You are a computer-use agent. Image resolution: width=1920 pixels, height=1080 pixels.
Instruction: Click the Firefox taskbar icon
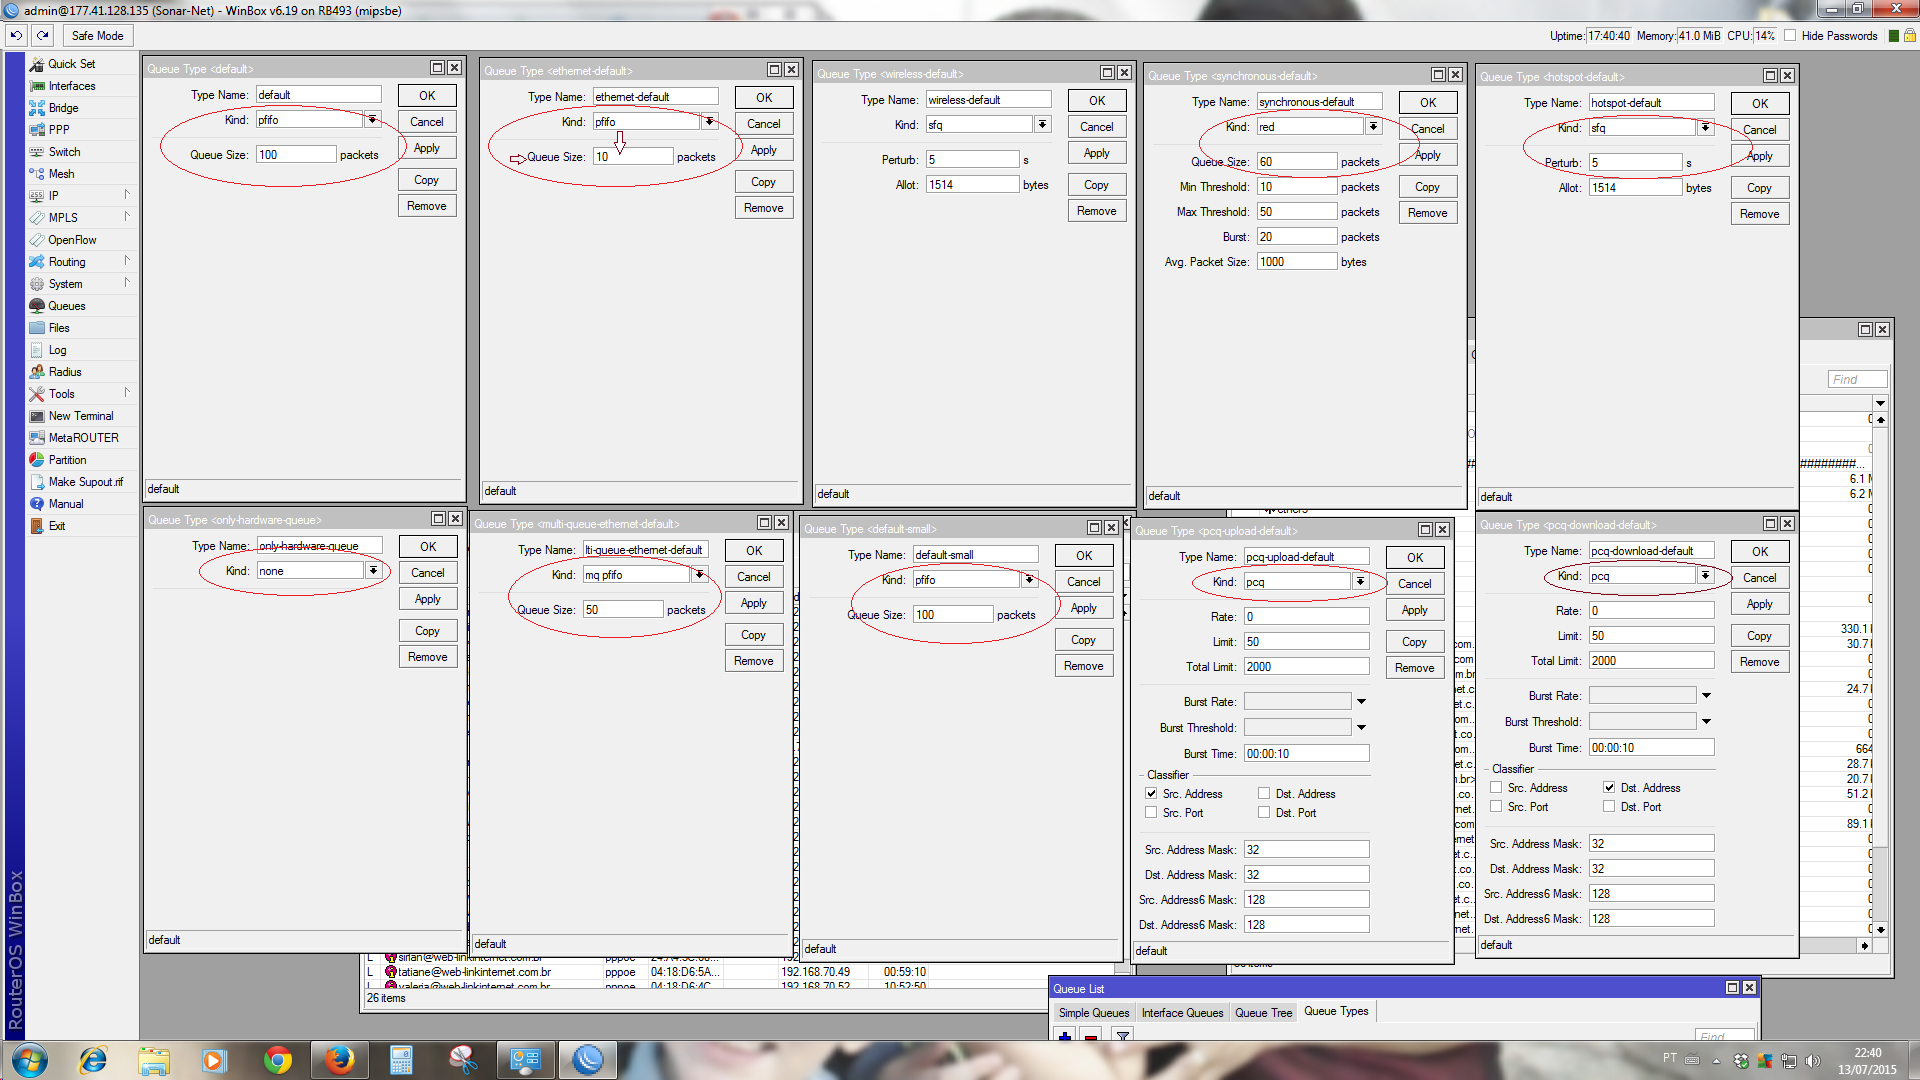pos(339,1060)
